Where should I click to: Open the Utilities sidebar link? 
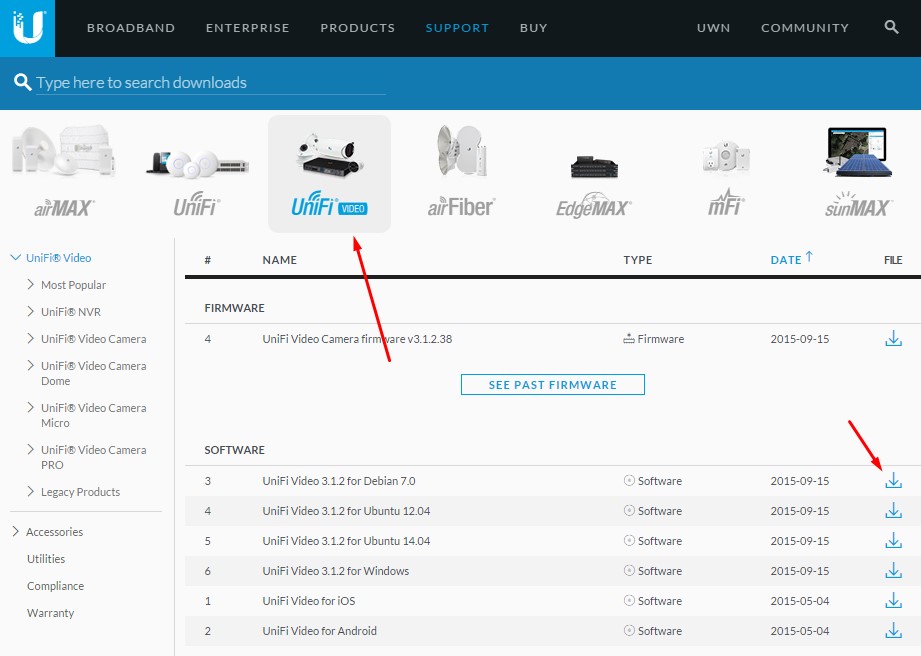(x=46, y=559)
